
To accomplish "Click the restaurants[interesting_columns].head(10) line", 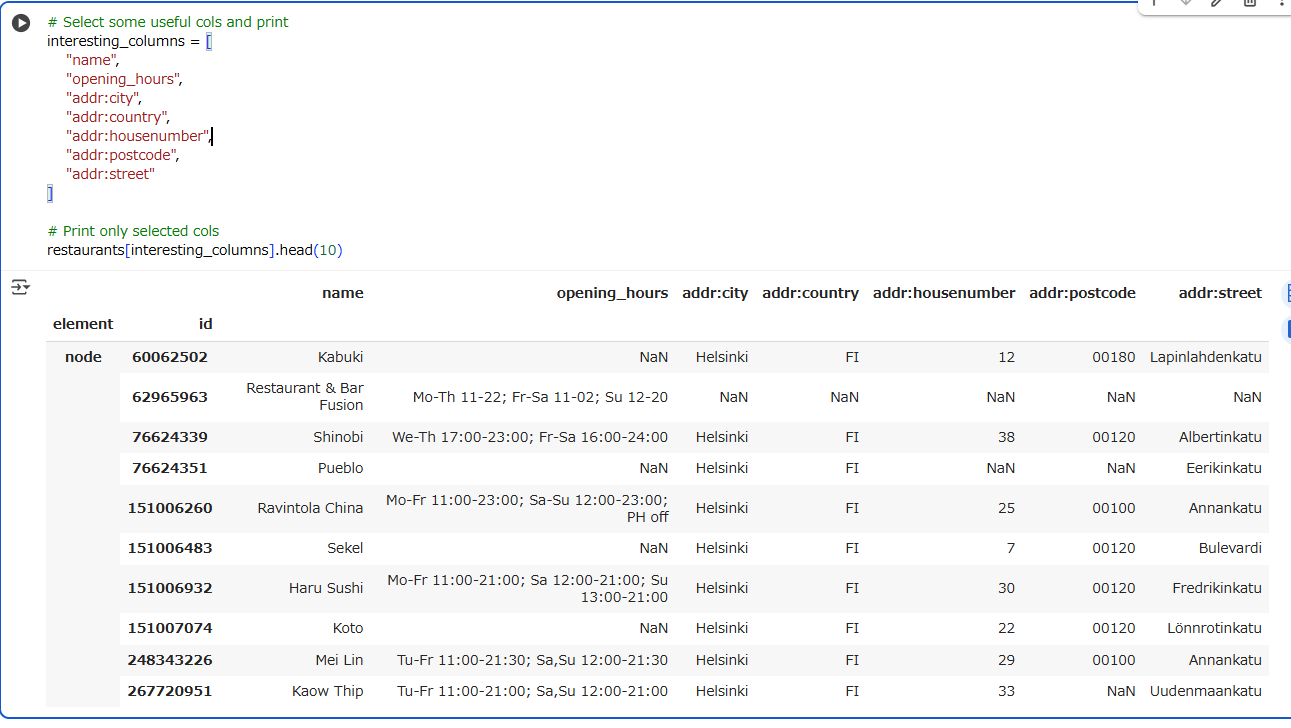I will point(195,250).
